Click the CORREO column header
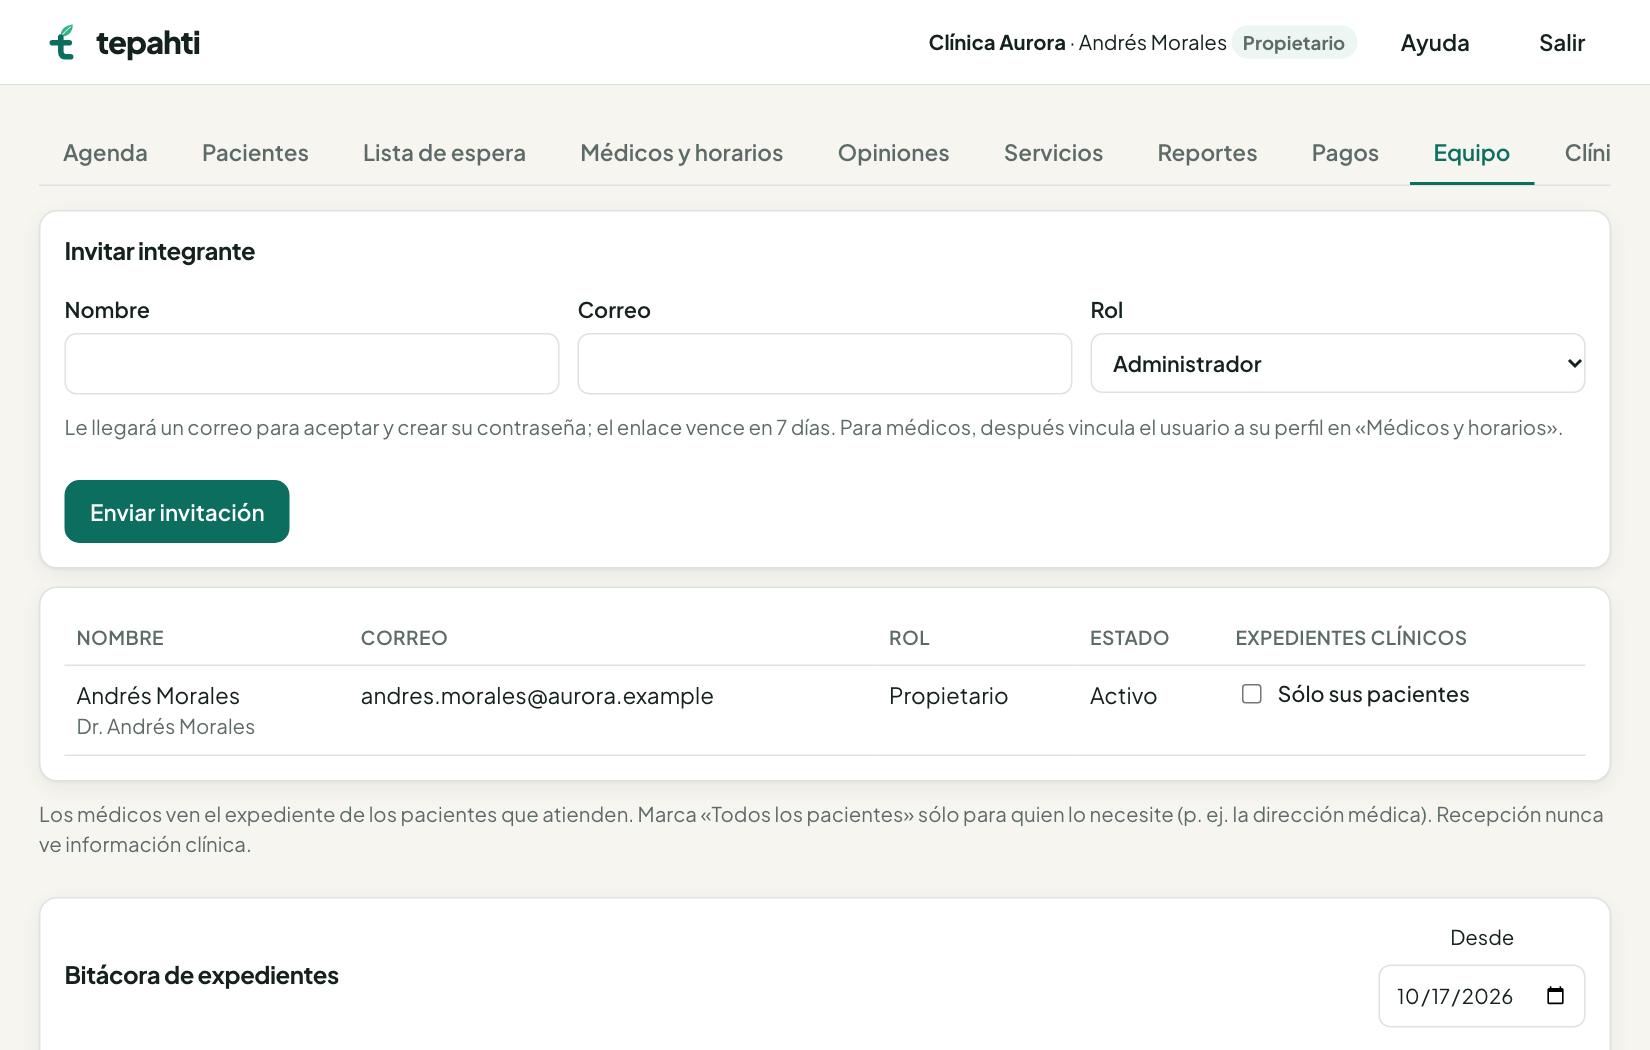Image resolution: width=1650 pixels, height=1050 pixels. (404, 638)
